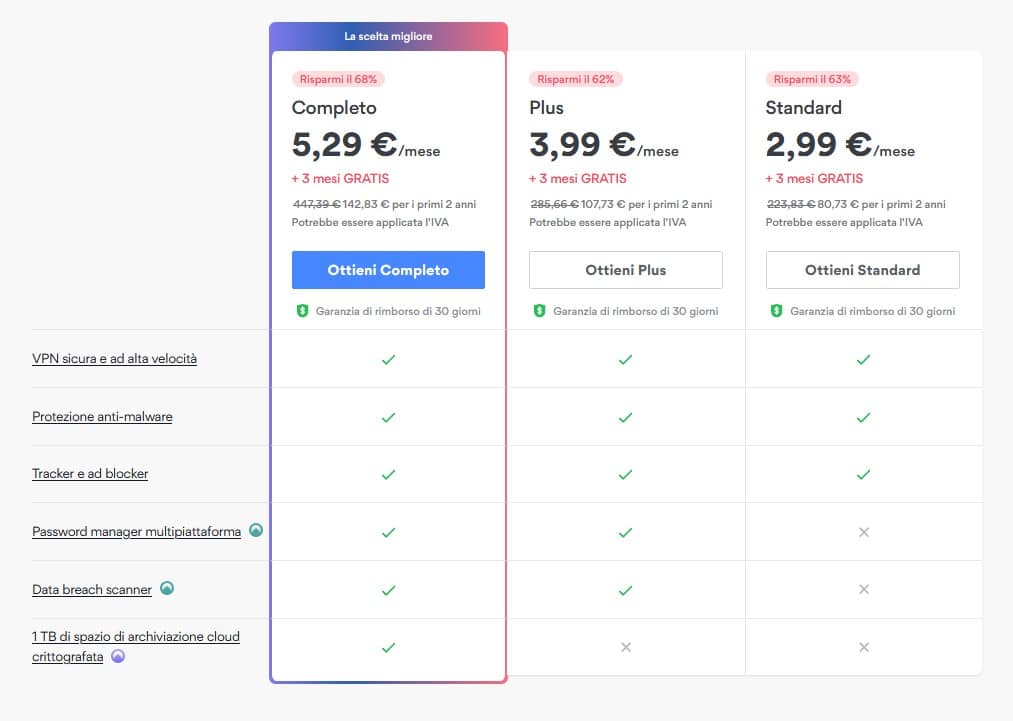Viewport: 1013px width, 721px height.
Task: Click the 5,29 € price
Action: pos(344,145)
